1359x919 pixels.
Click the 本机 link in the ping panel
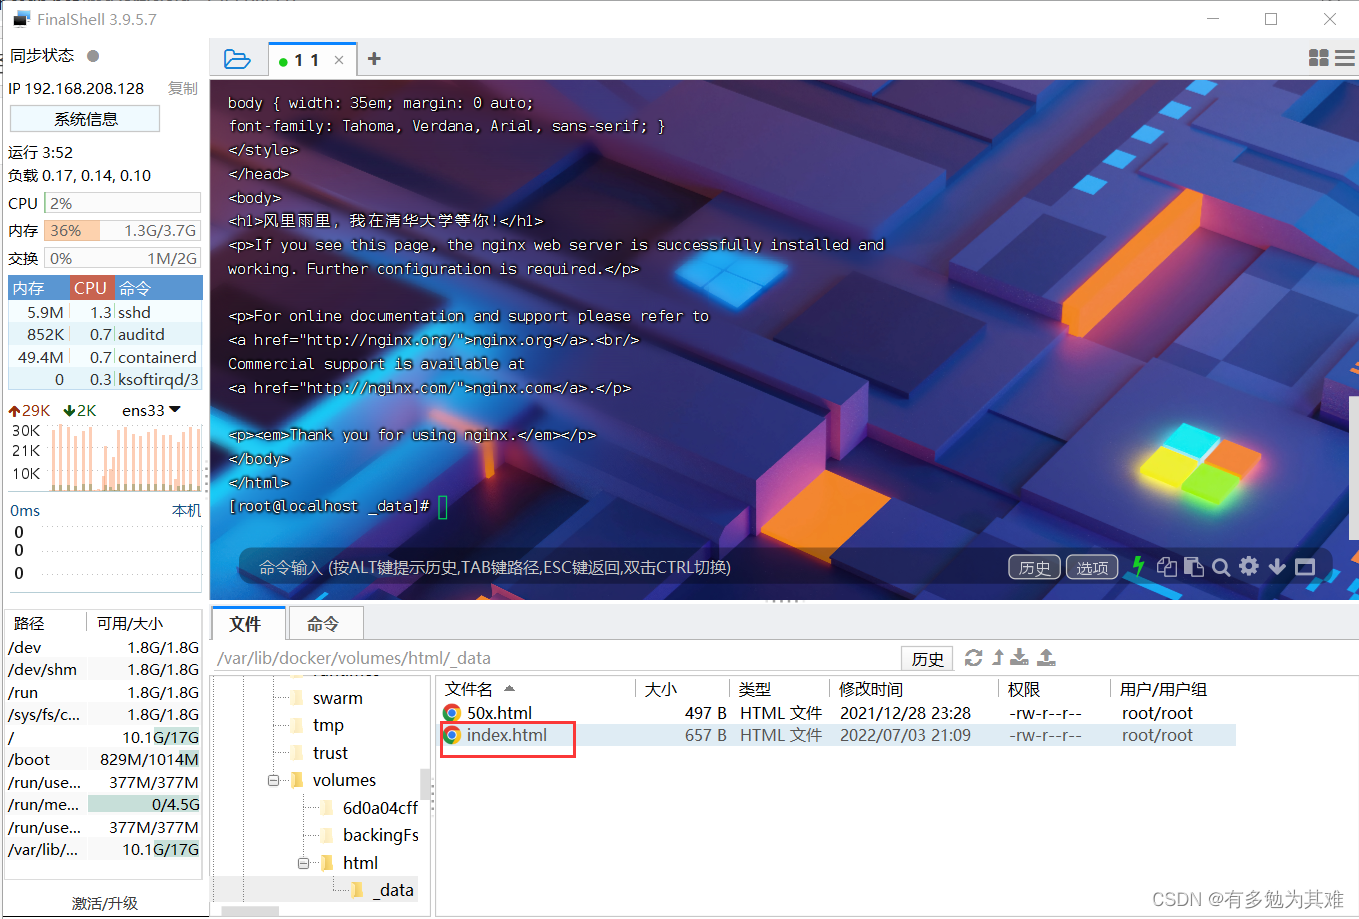(186, 511)
